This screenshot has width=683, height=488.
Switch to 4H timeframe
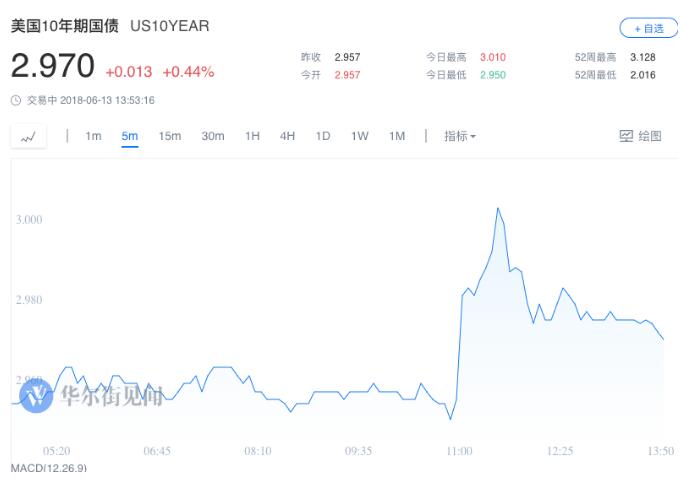click(287, 136)
